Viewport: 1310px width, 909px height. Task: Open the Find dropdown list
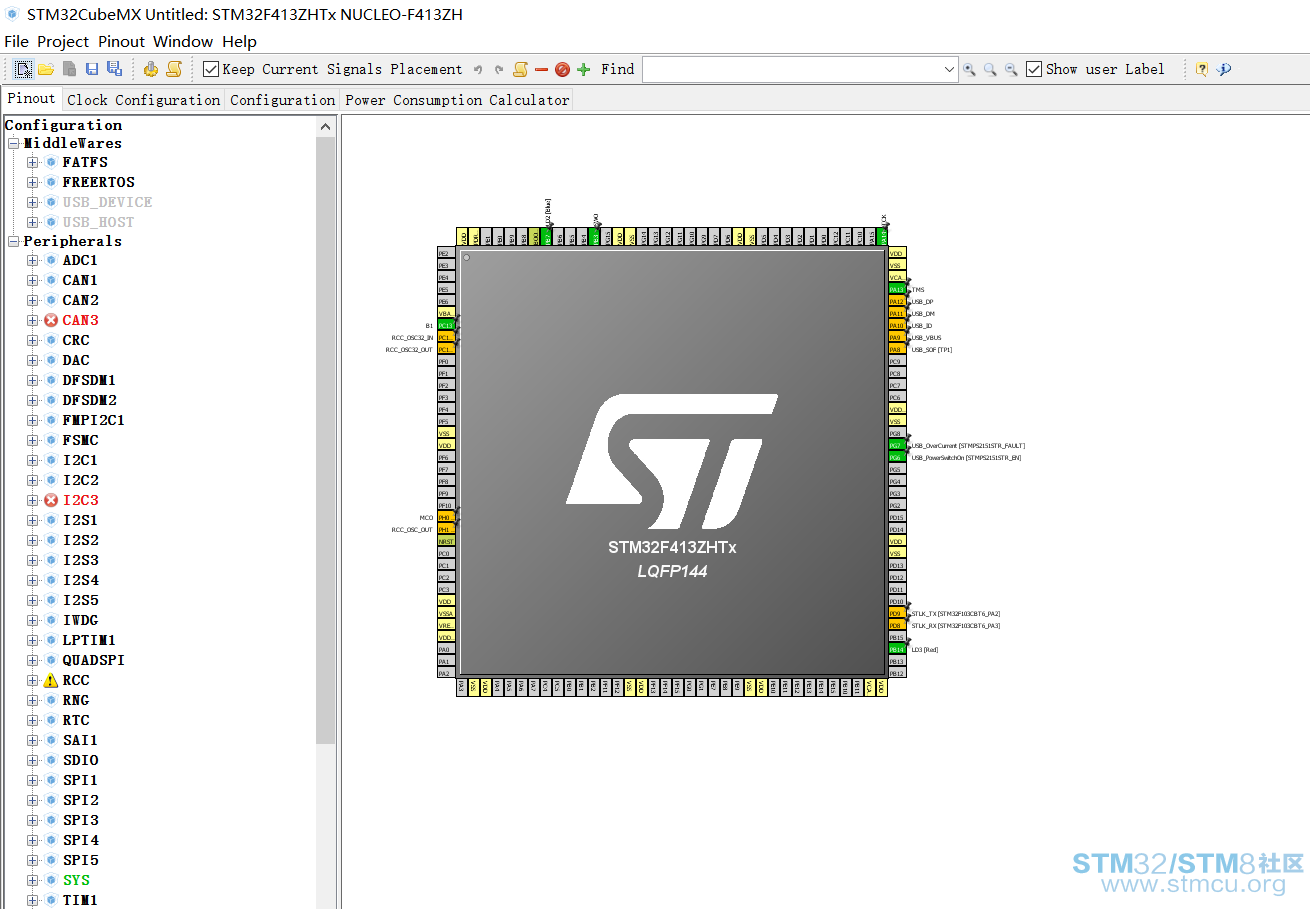tap(949, 69)
